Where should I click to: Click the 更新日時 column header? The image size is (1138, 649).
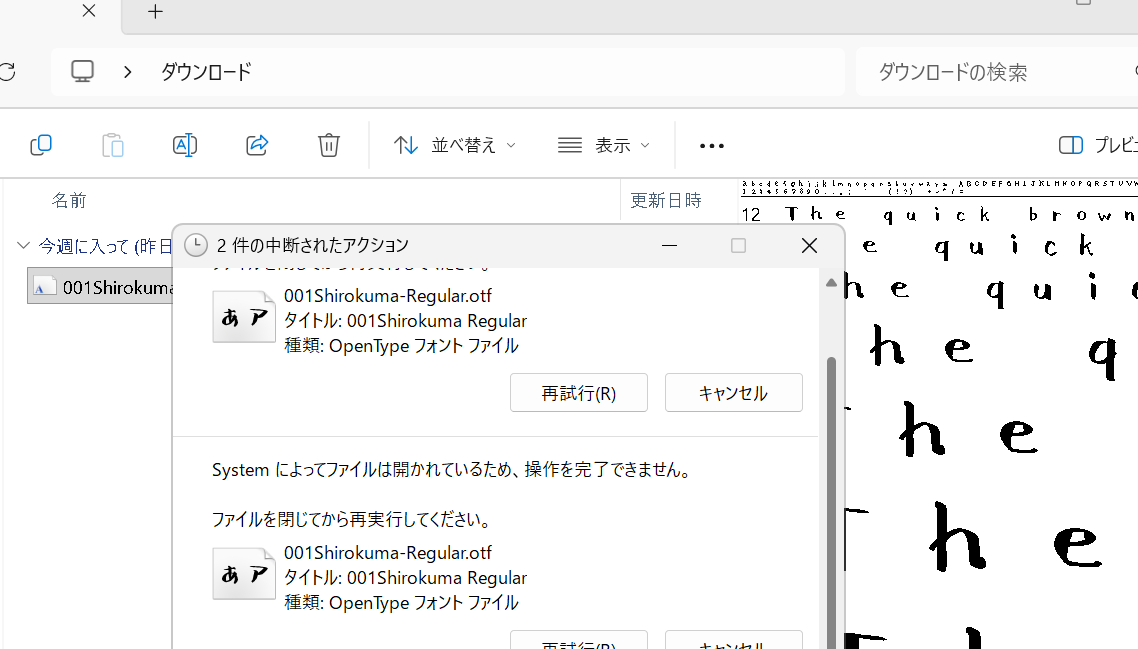click(666, 201)
